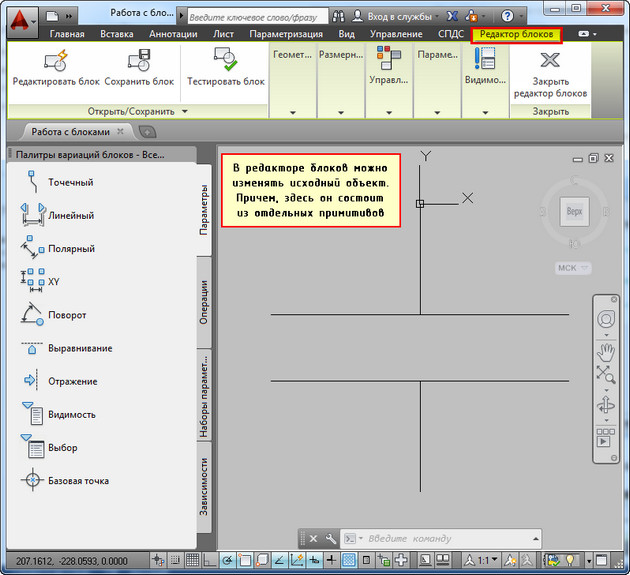
Task: Click the Model space status bar icon
Action: coord(425,560)
